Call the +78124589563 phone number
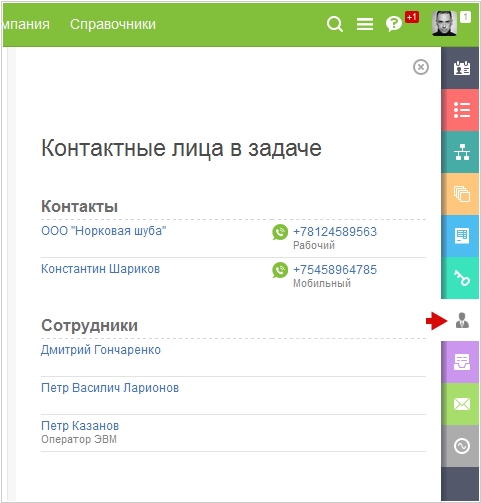Image resolution: width=481 pixels, height=503 pixels. coord(335,232)
